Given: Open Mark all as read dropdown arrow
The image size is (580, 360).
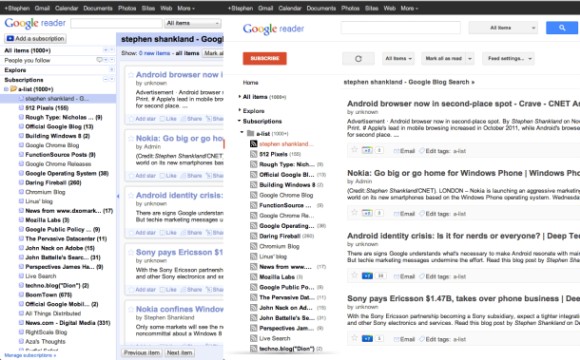Looking at the screenshot, I should click(470, 58).
